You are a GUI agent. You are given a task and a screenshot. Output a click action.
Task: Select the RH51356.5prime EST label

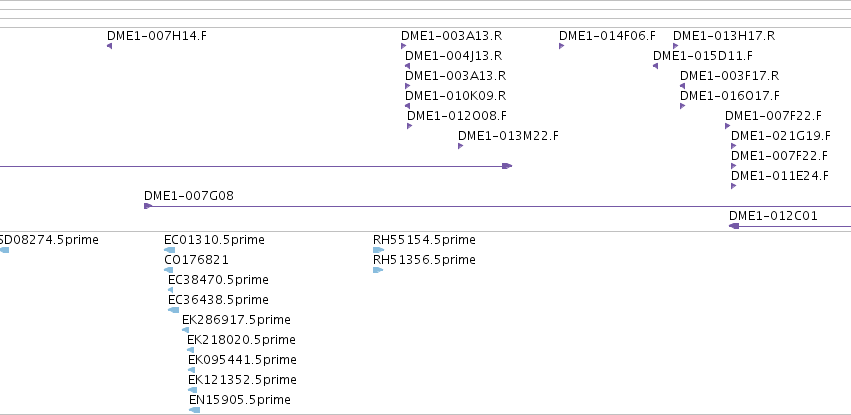point(424,260)
